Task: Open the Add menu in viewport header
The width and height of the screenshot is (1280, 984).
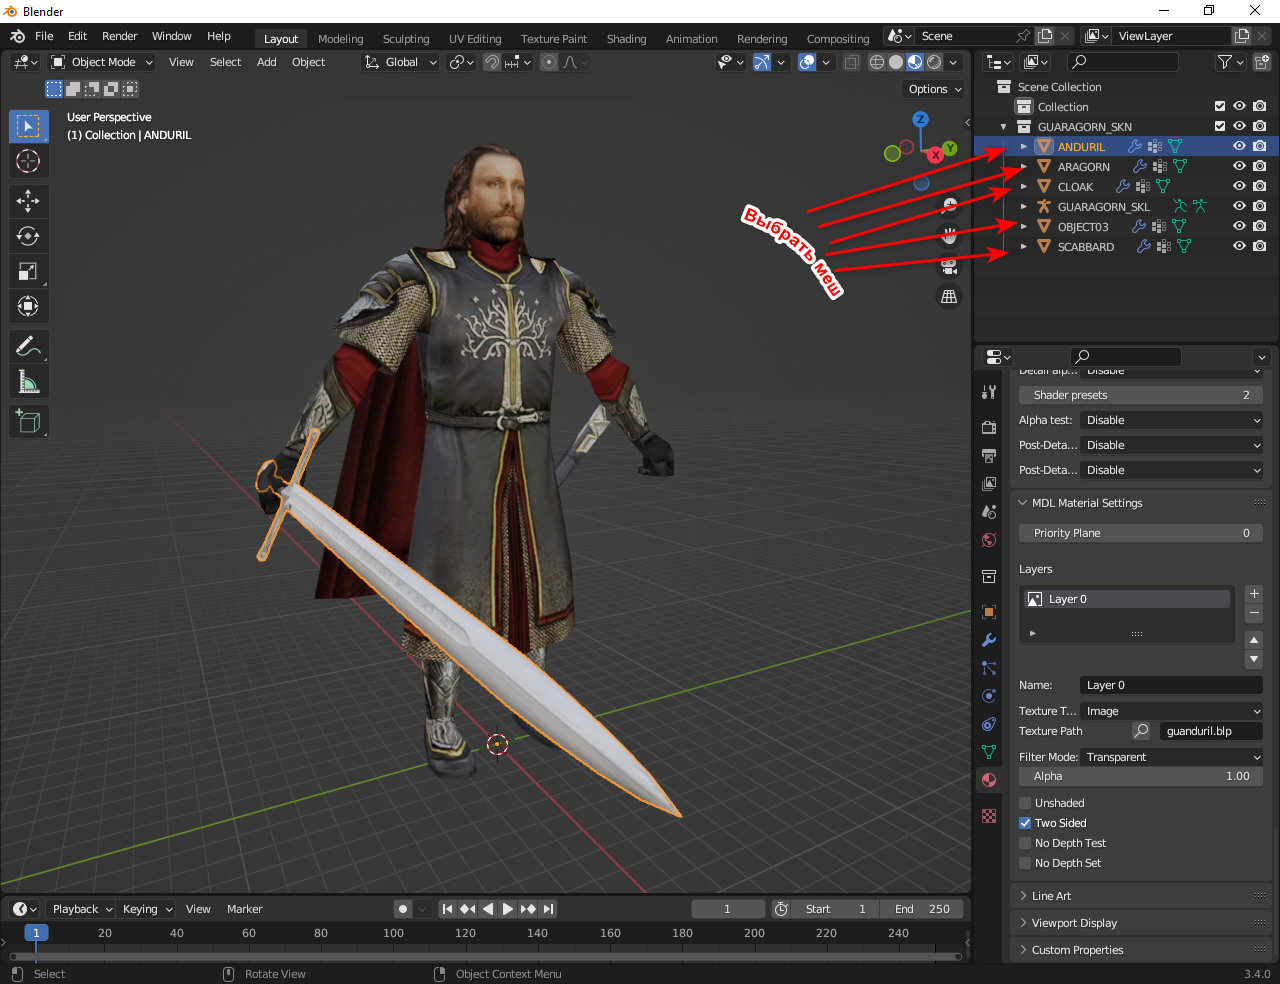Action: coord(266,62)
